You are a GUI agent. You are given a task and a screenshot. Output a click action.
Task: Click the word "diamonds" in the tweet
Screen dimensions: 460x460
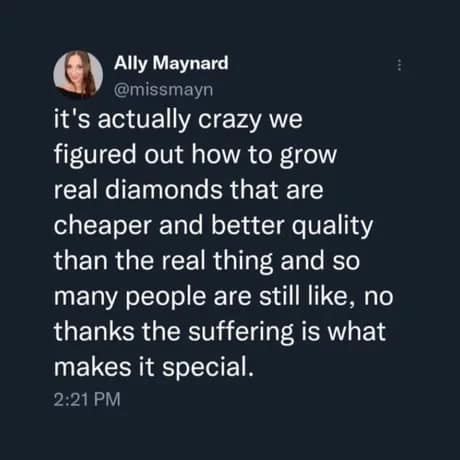point(164,189)
